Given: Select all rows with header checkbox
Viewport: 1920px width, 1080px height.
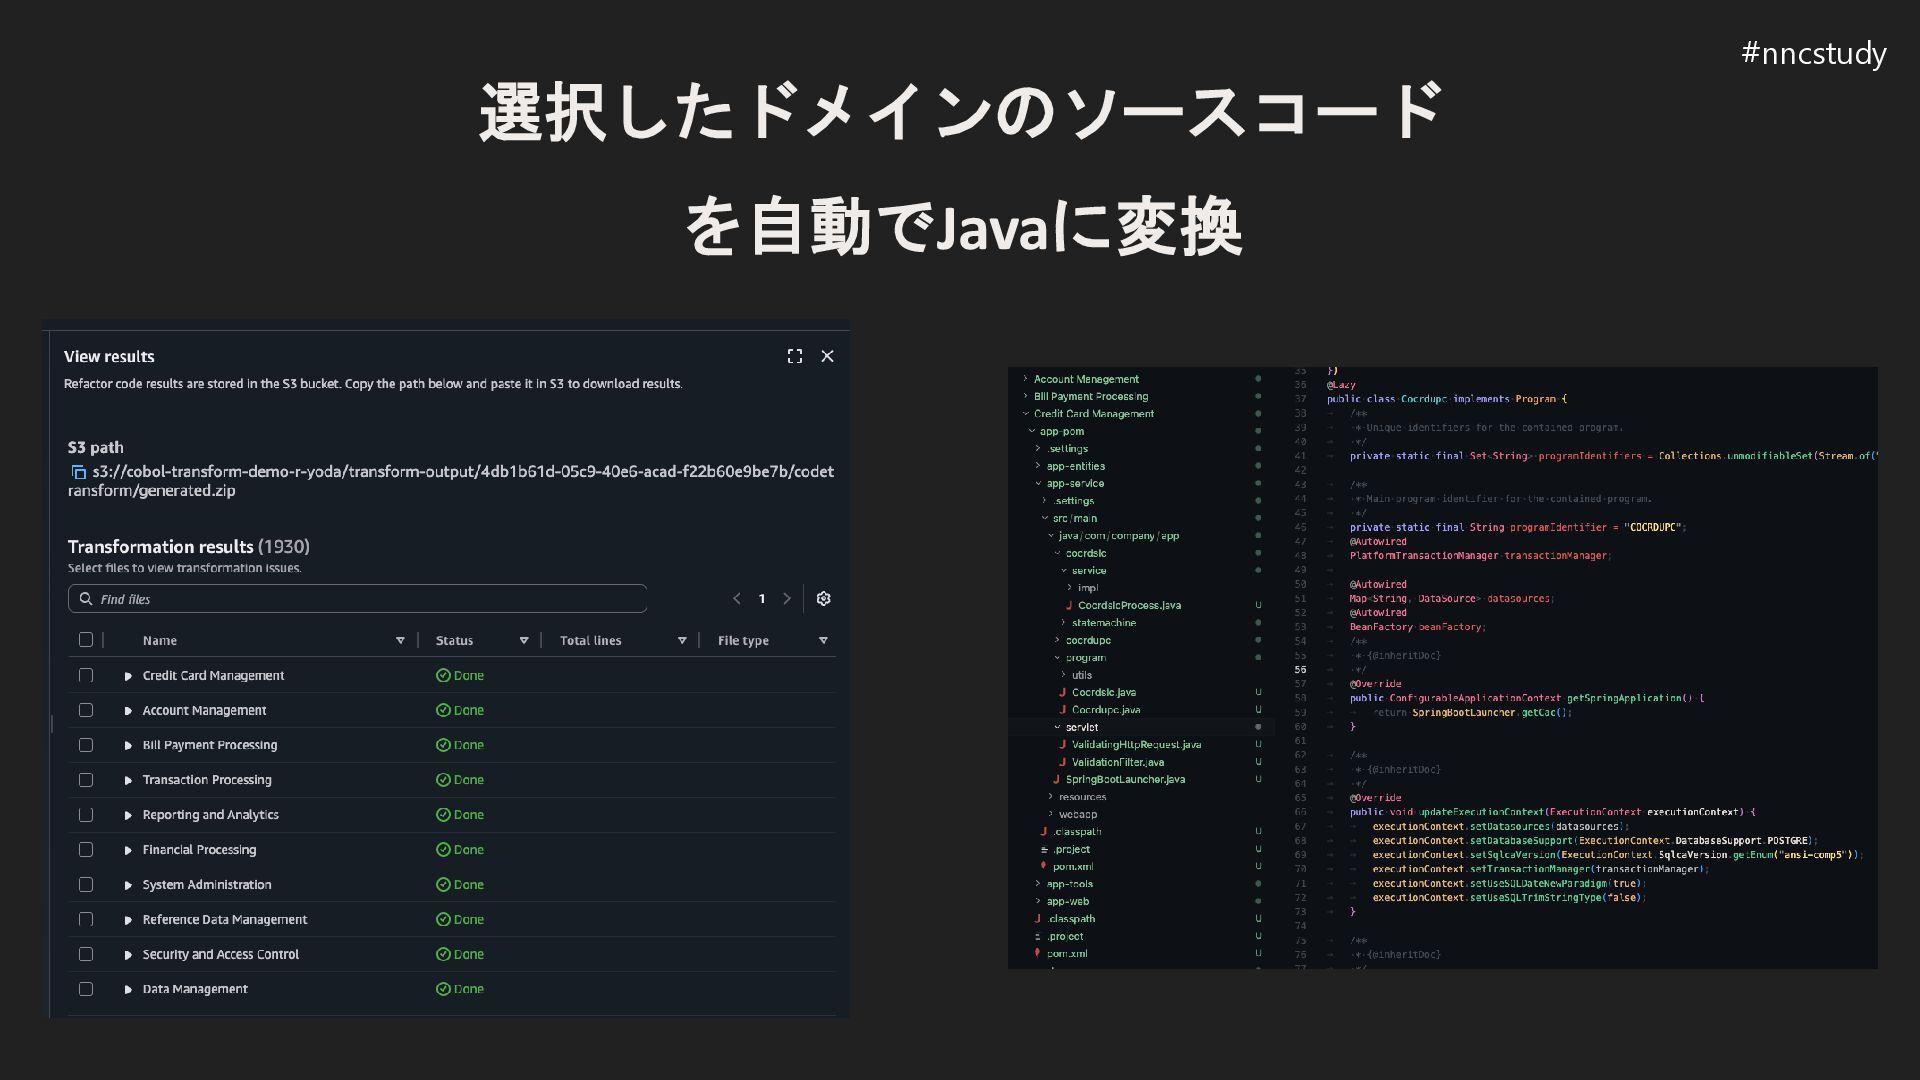Looking at the screenshot, I should pyautogui.click(x=86, y=640).
